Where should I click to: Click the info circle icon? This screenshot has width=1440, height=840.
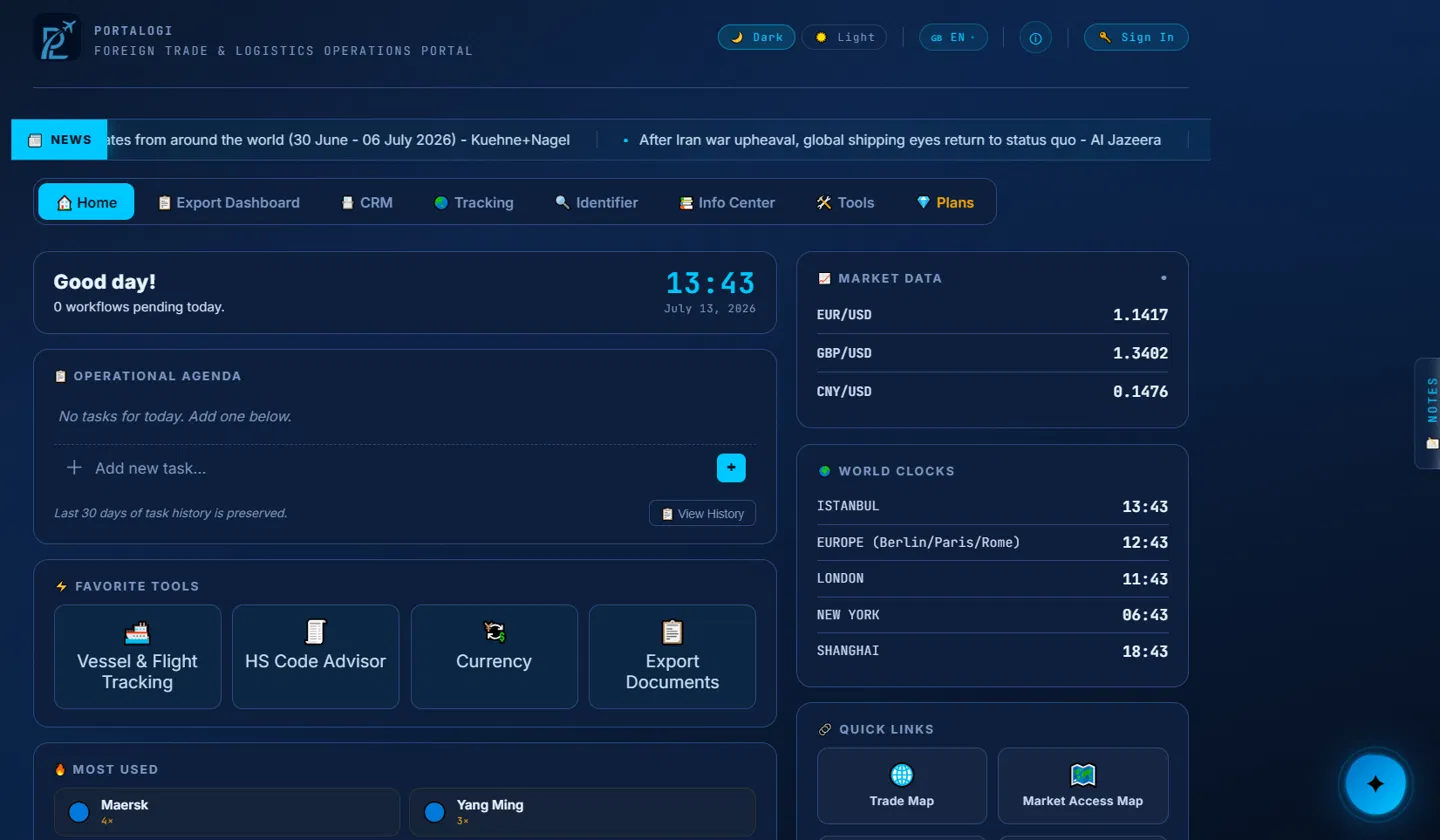pyautogui.click(x=1035, y=38)
